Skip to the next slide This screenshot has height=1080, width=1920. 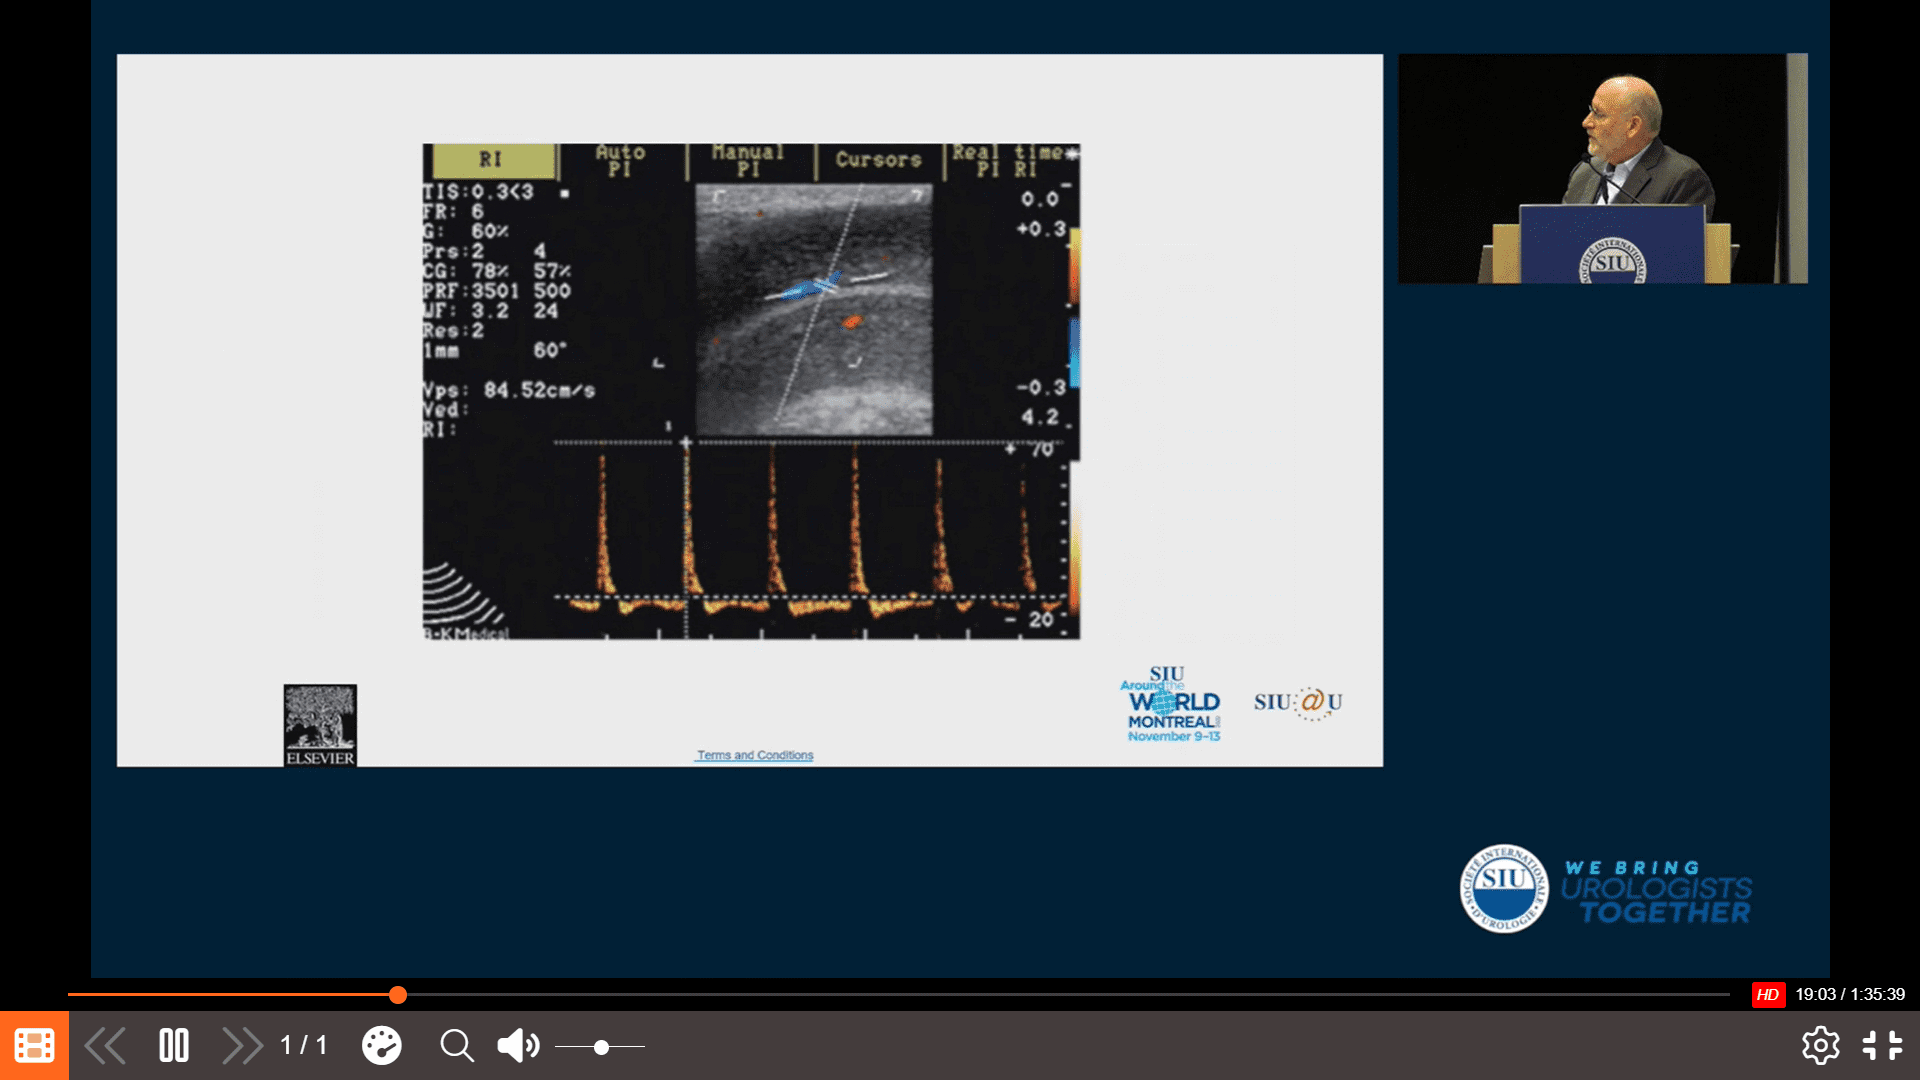click(x=242, y=1046)
